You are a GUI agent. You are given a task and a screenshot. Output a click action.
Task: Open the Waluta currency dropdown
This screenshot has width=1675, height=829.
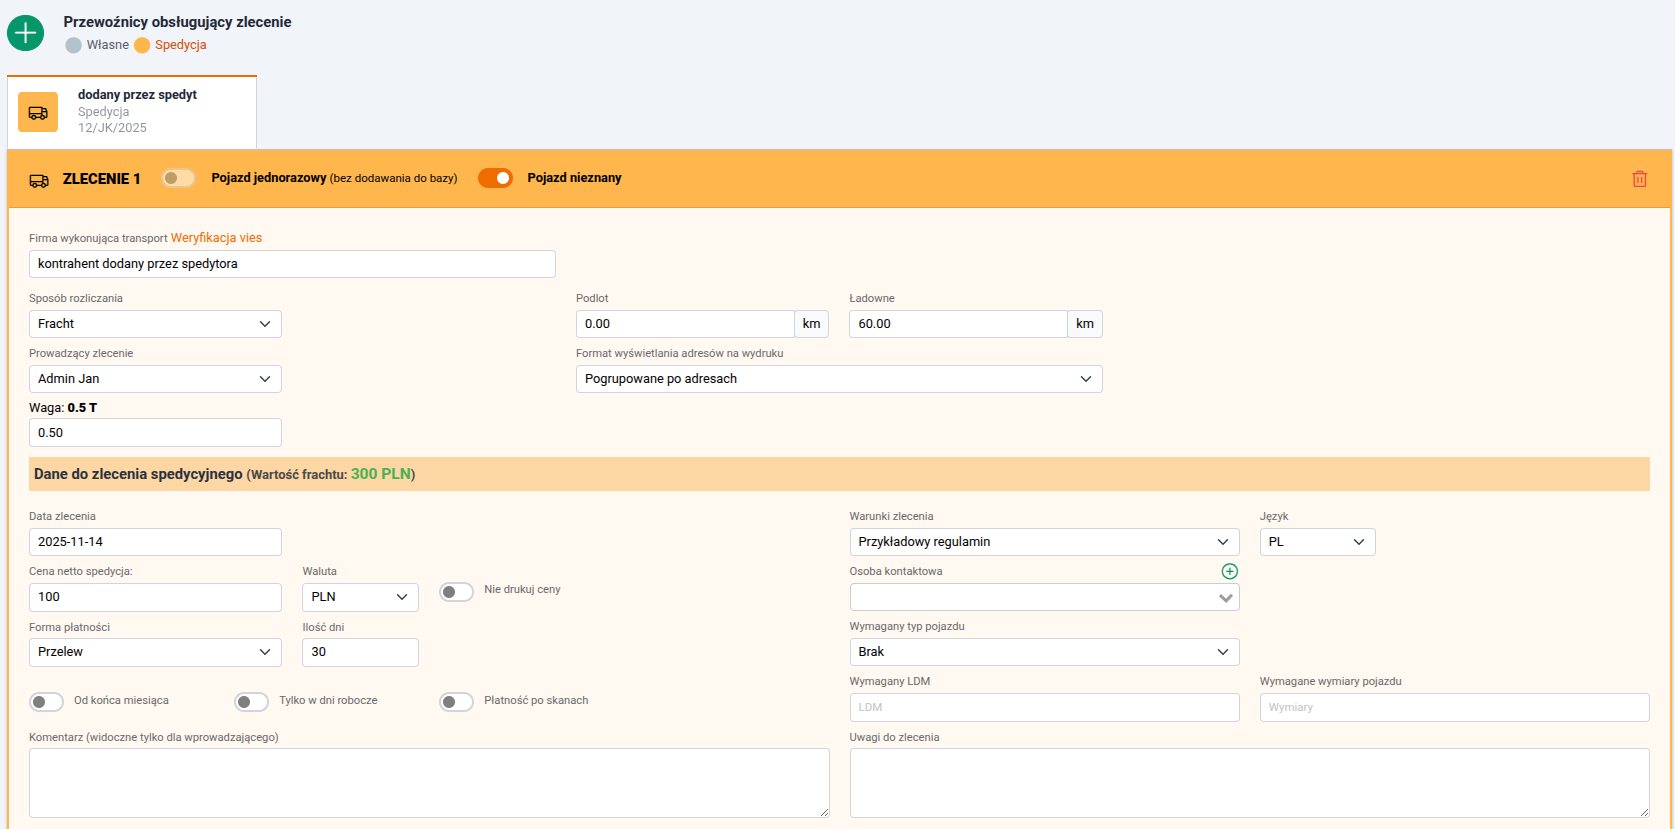pyautogui.click(x=359, y=597)
